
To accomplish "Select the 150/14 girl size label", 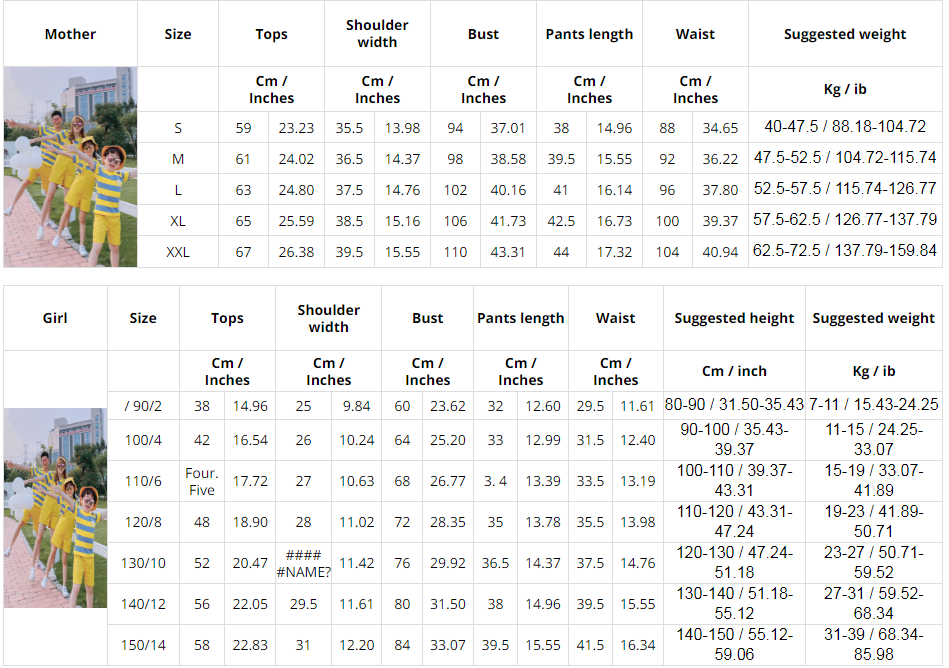I will click(x=143, y=645).
